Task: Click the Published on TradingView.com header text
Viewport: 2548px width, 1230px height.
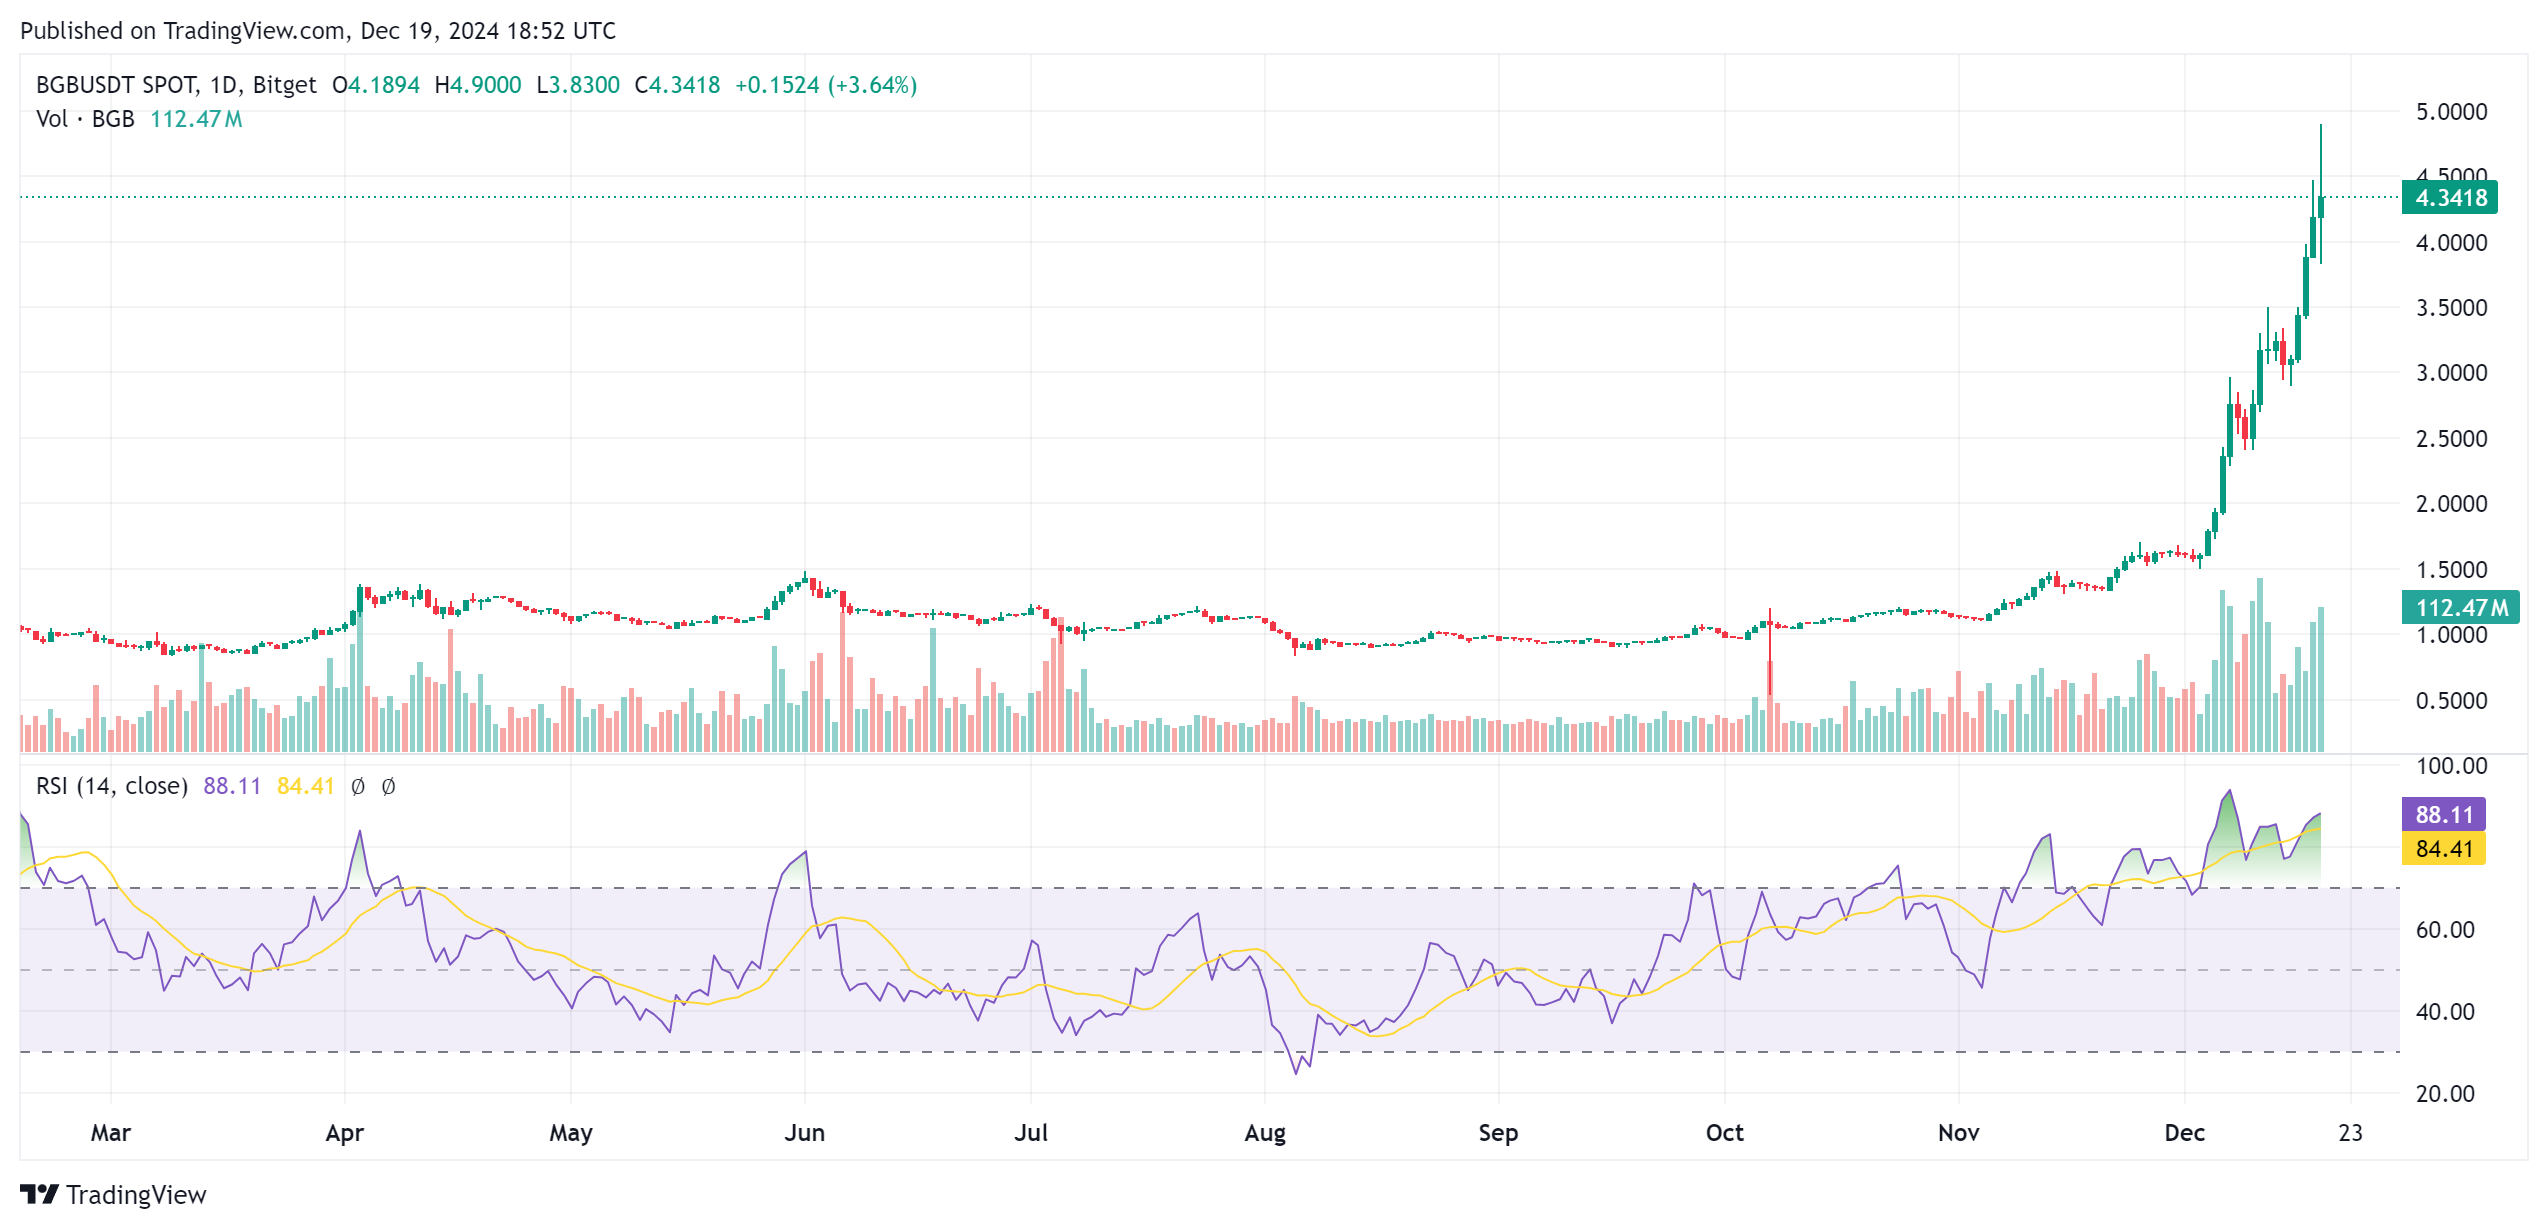Action: (318, 31)
